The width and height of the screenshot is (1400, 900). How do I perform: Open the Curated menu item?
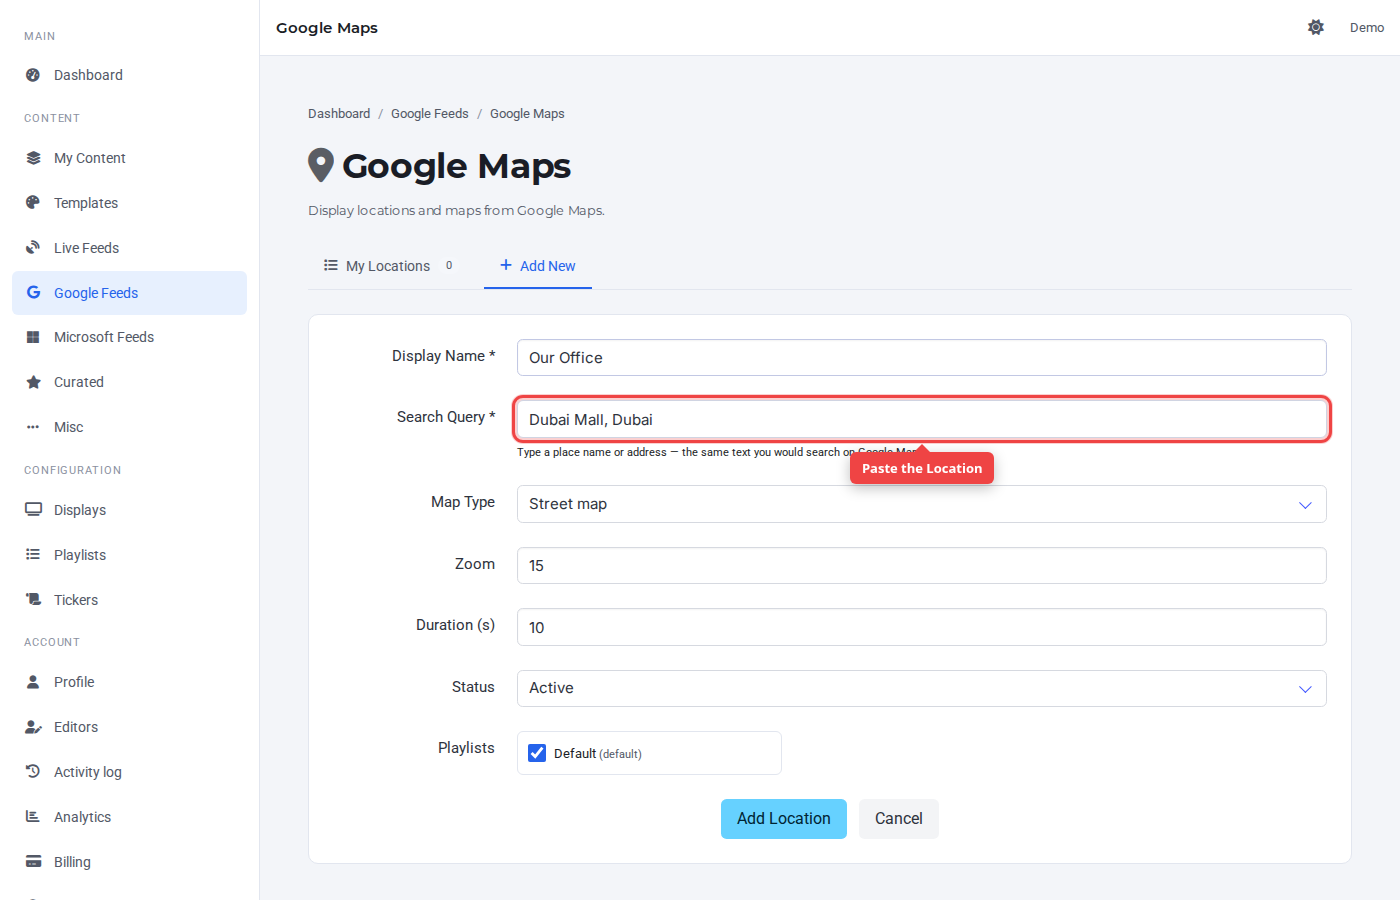coord(129,382)
